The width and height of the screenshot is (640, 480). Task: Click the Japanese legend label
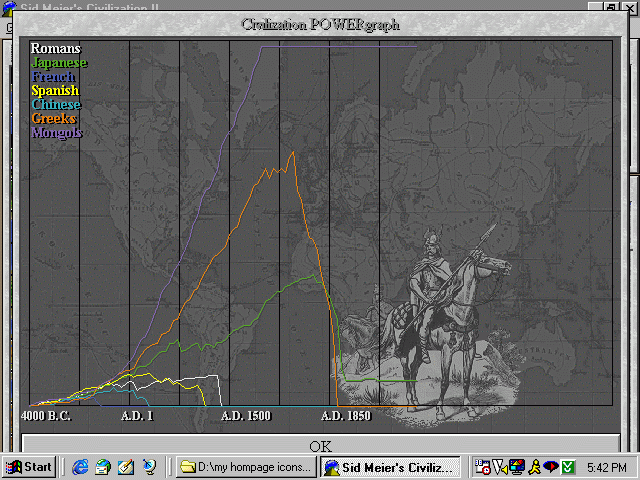(x=59, y=63)
